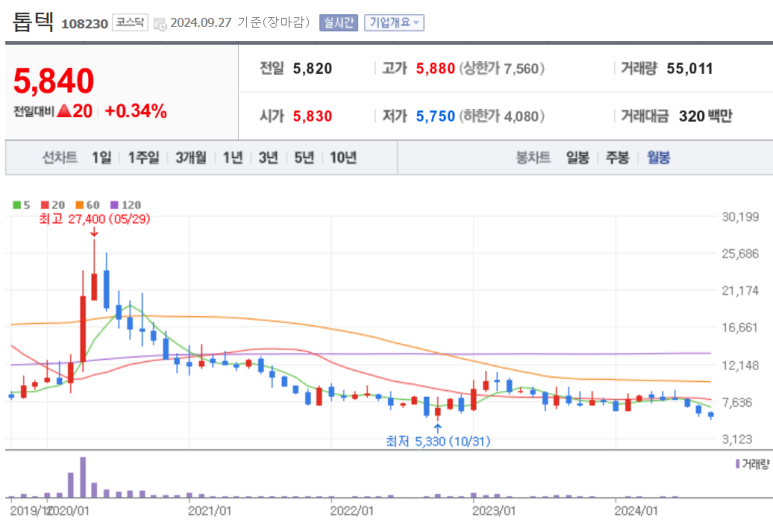The width and height of the screenshot is (773, 523).
Task: Click the 12,148 price axis label
Action: click(x=740, y=366)
